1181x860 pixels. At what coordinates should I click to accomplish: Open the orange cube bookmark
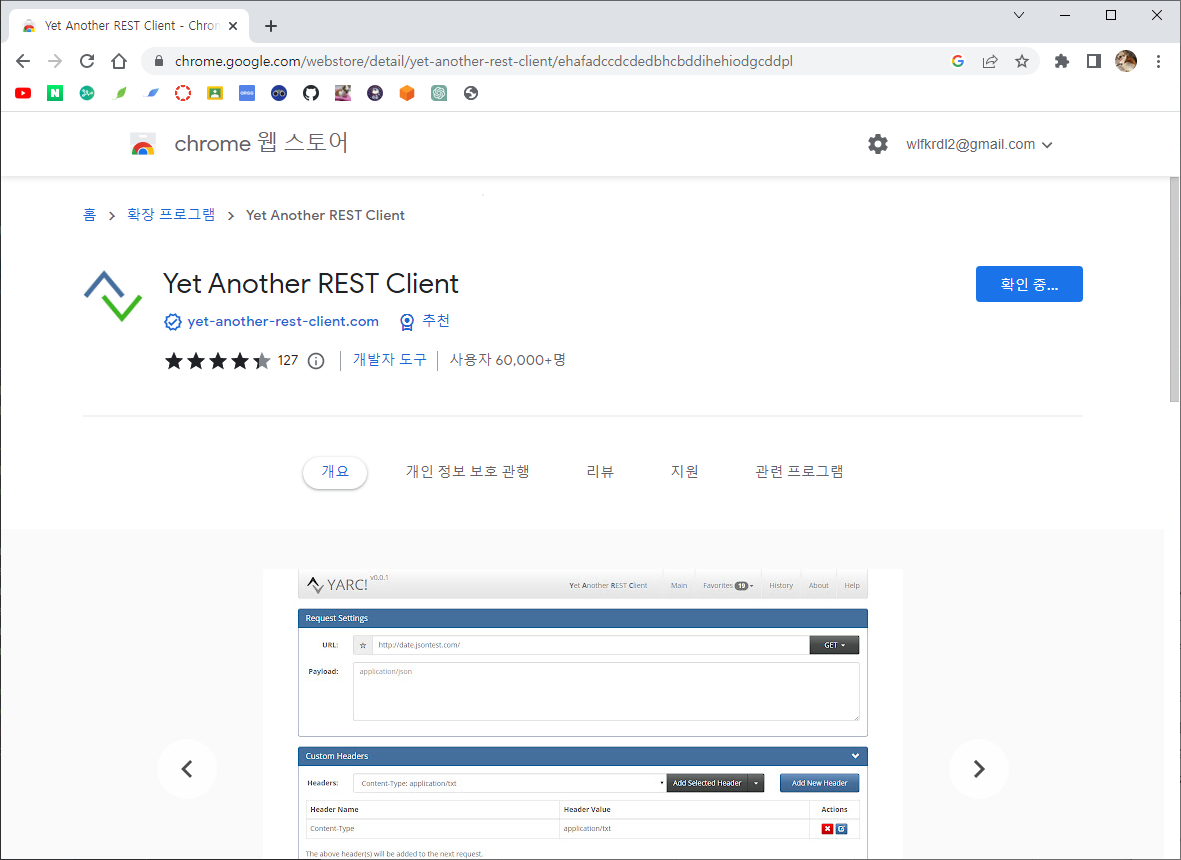[407, 93]
